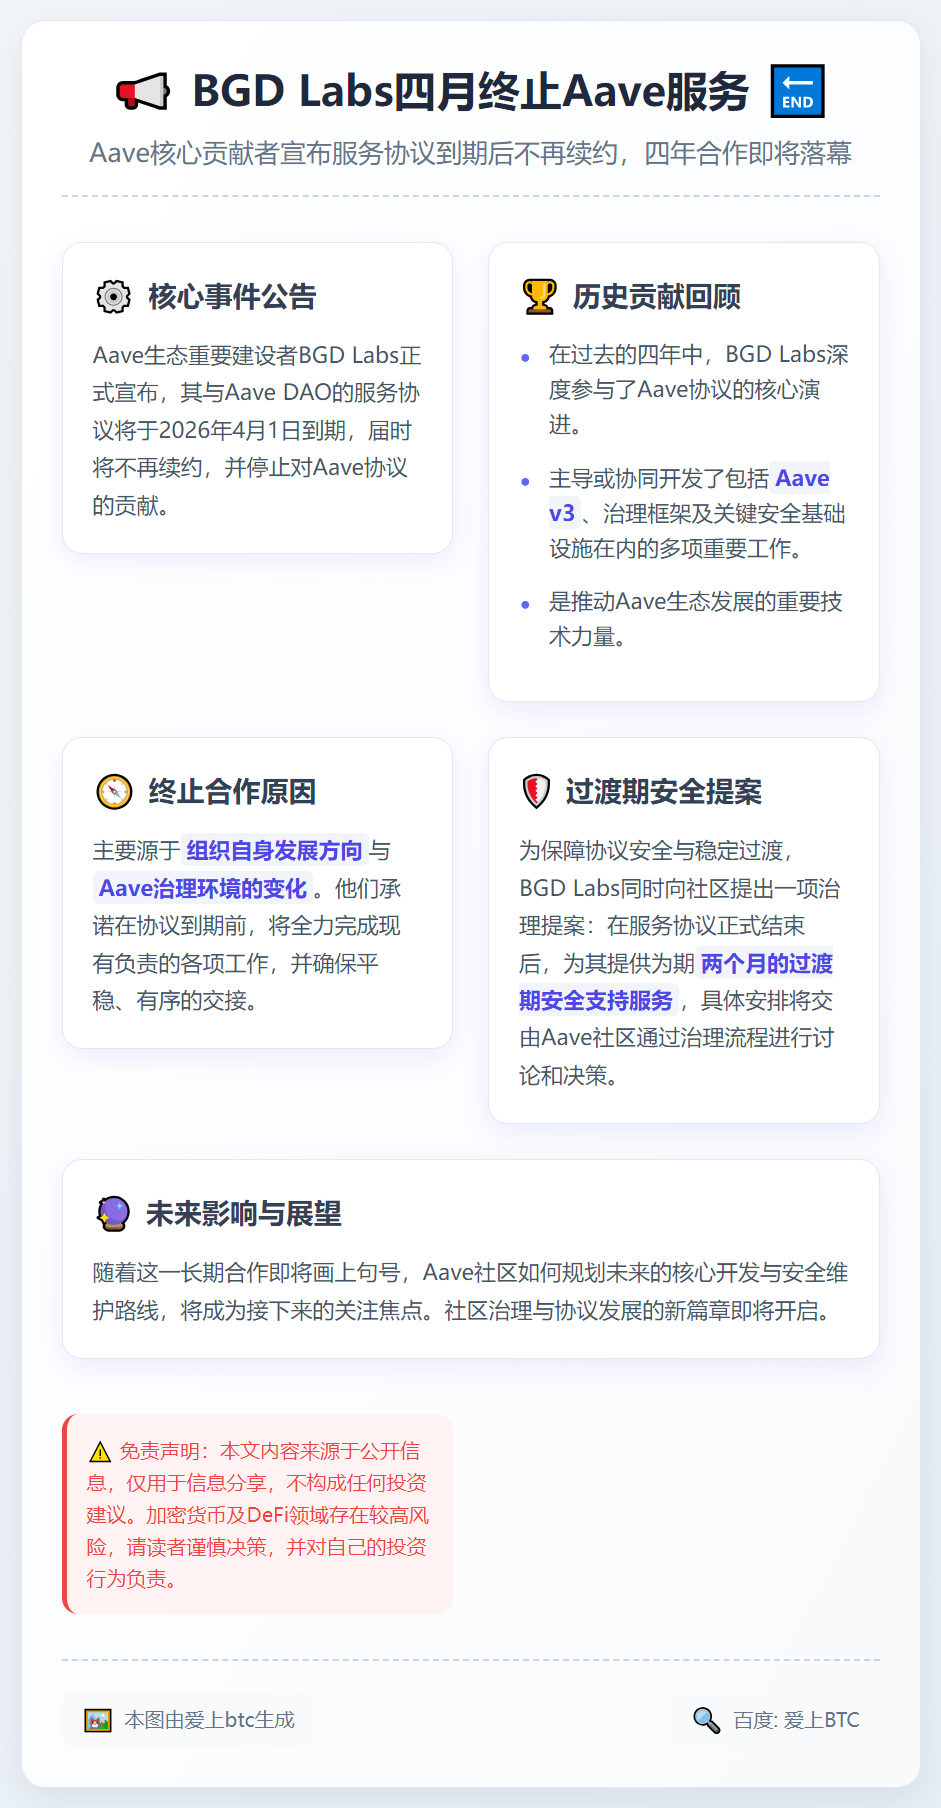Click the bullet starting 是推动Aave生态发展
Viewport: 941px width, 1808px height.
point(695,619)
